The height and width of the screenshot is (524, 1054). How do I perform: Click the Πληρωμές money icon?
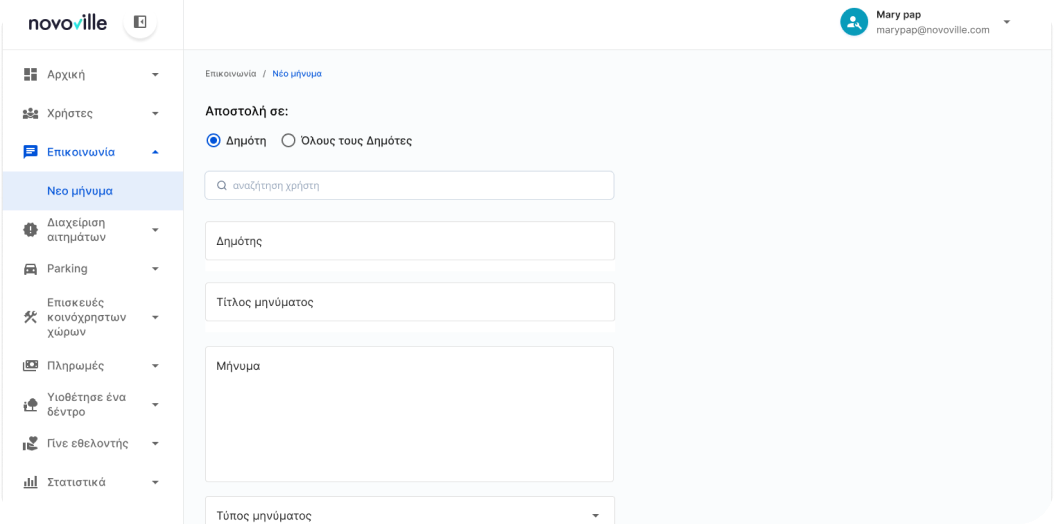(30, 366)
